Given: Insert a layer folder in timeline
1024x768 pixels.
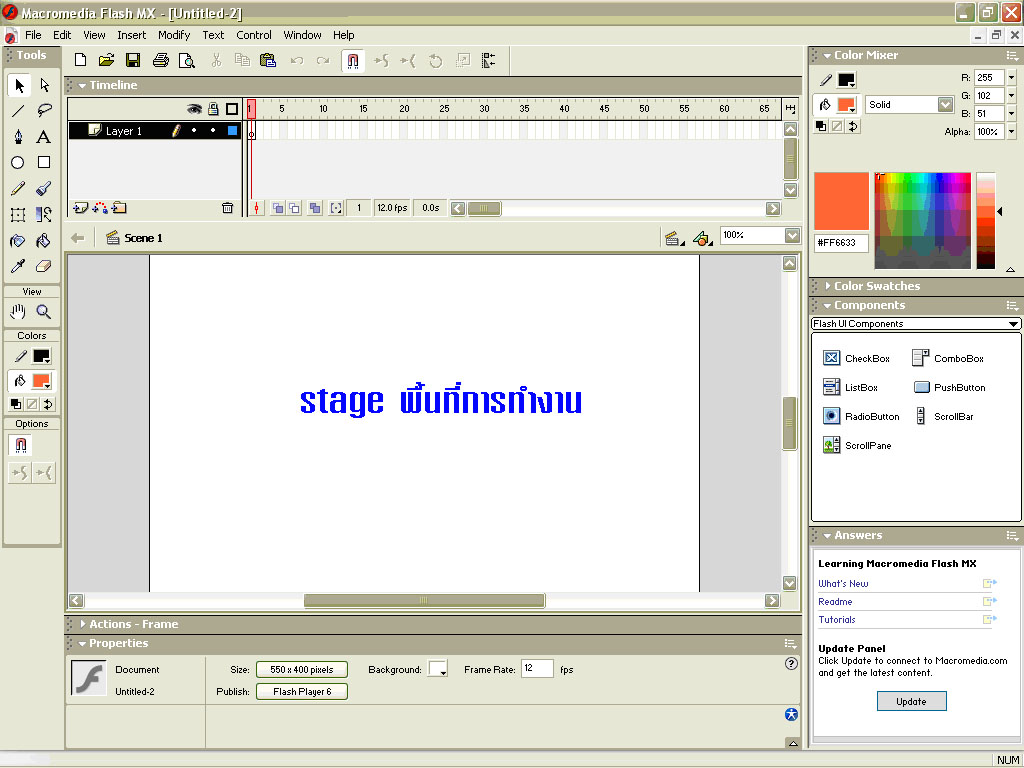Looking at the screenshot, I should (119, 208).
